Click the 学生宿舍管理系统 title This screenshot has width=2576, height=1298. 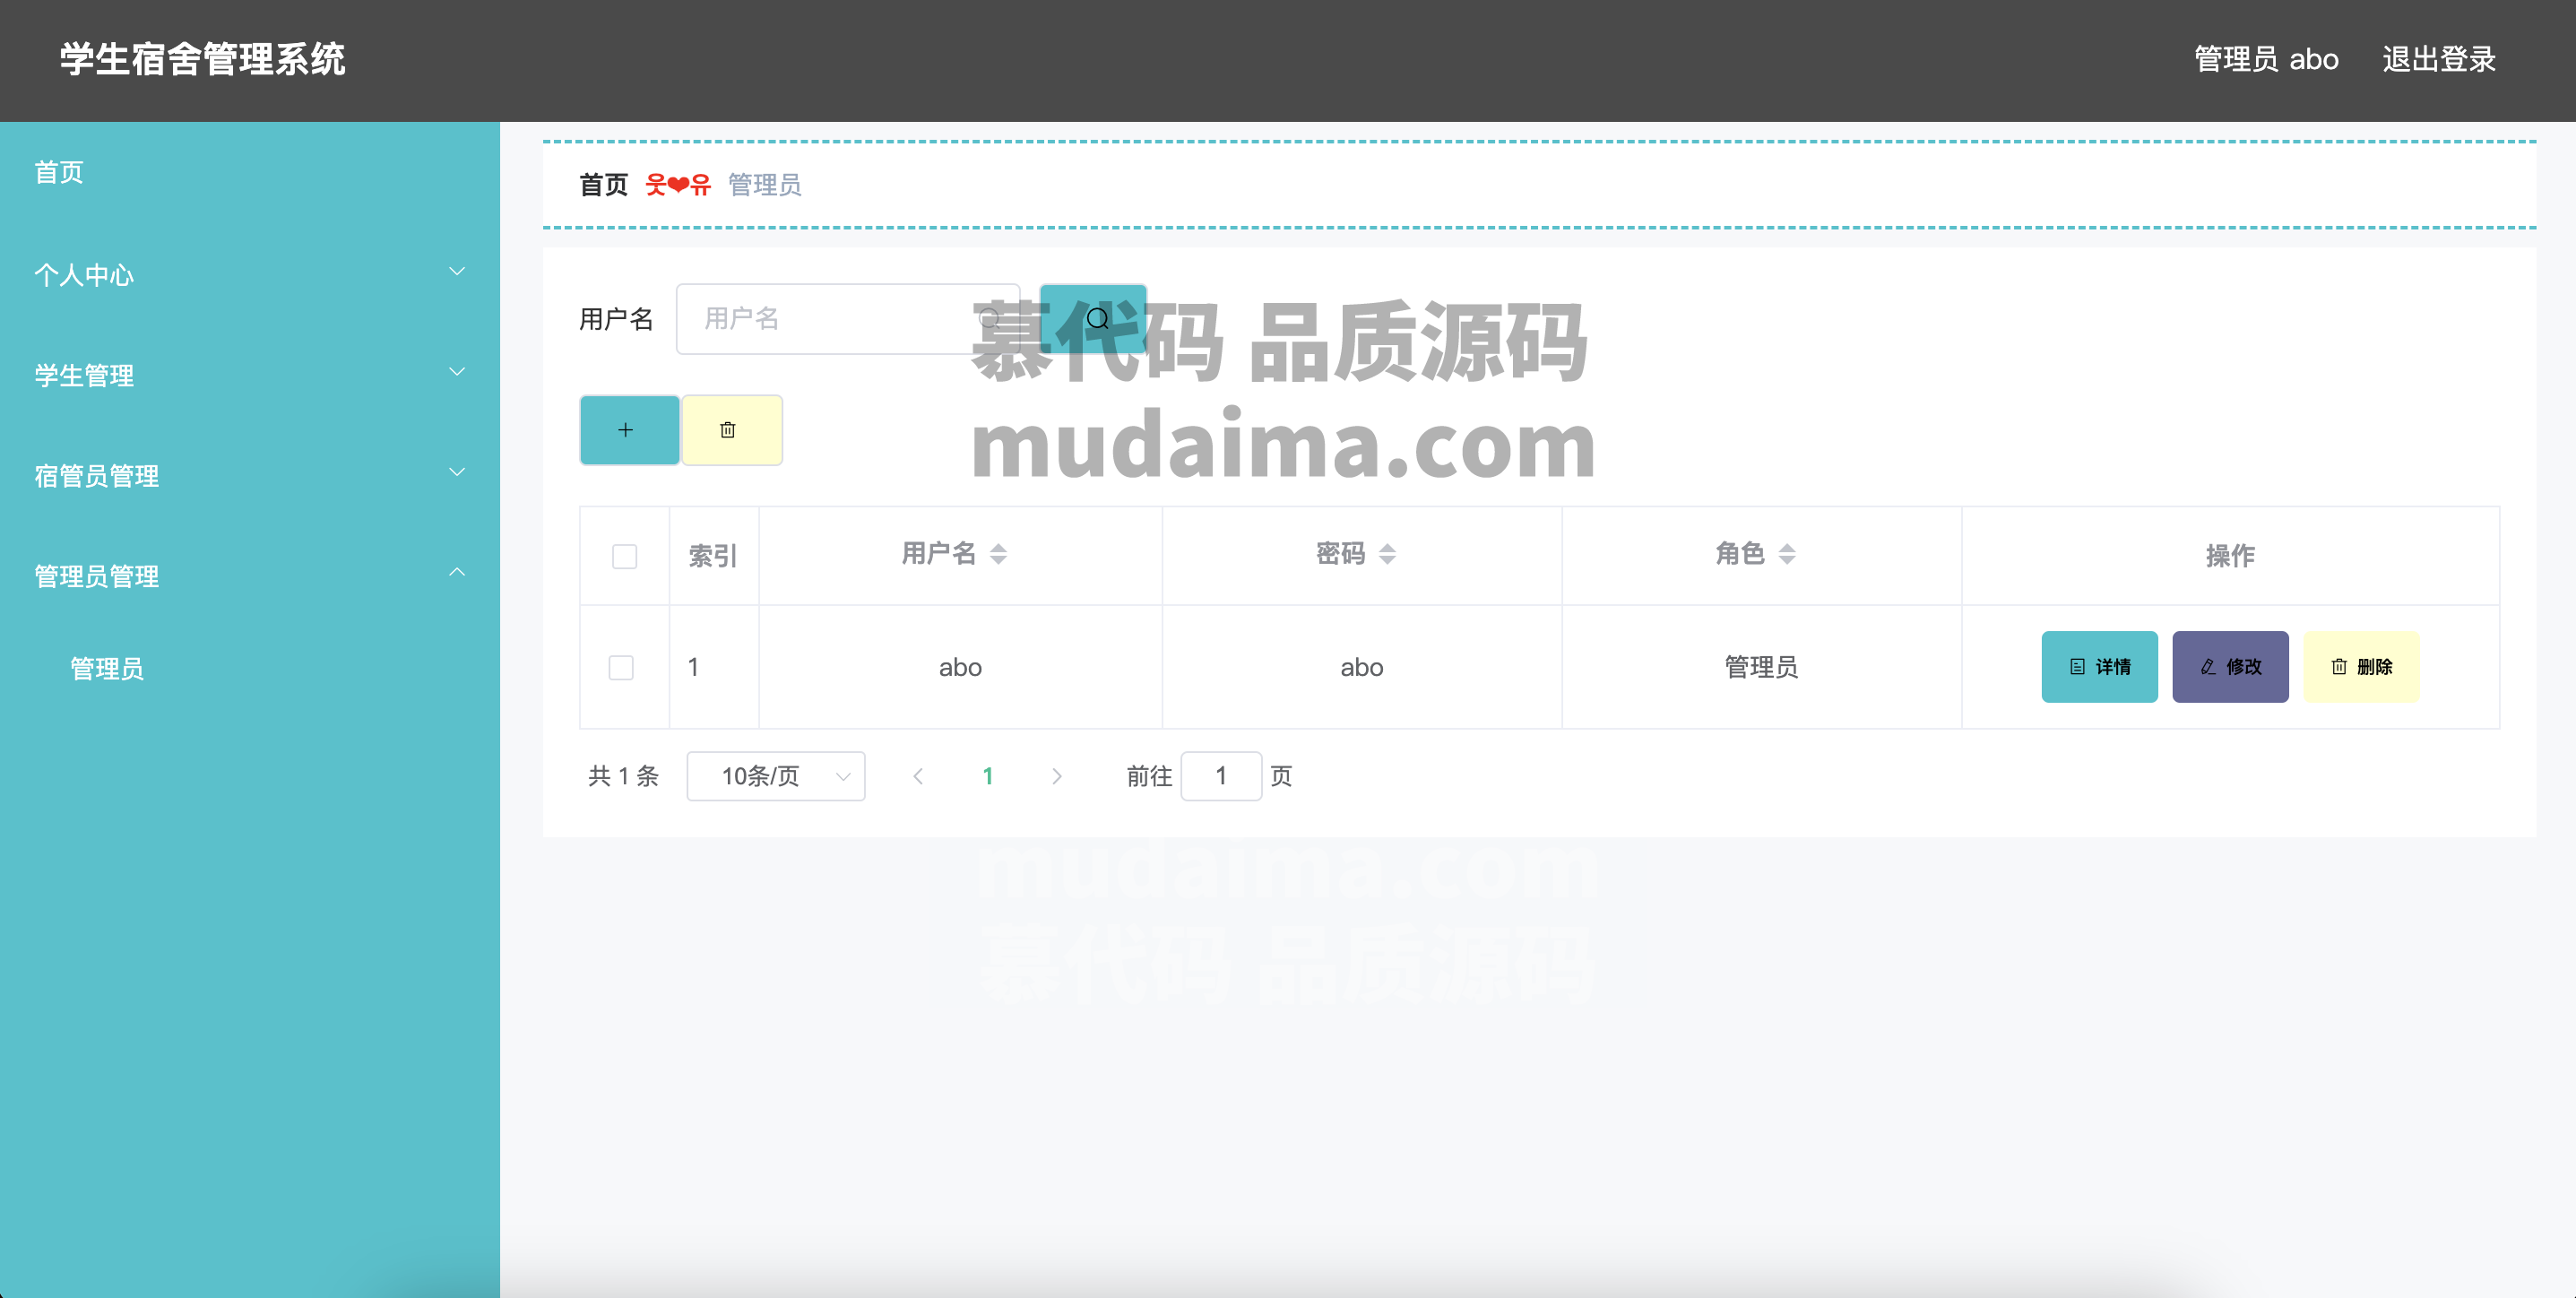[202, 59]
